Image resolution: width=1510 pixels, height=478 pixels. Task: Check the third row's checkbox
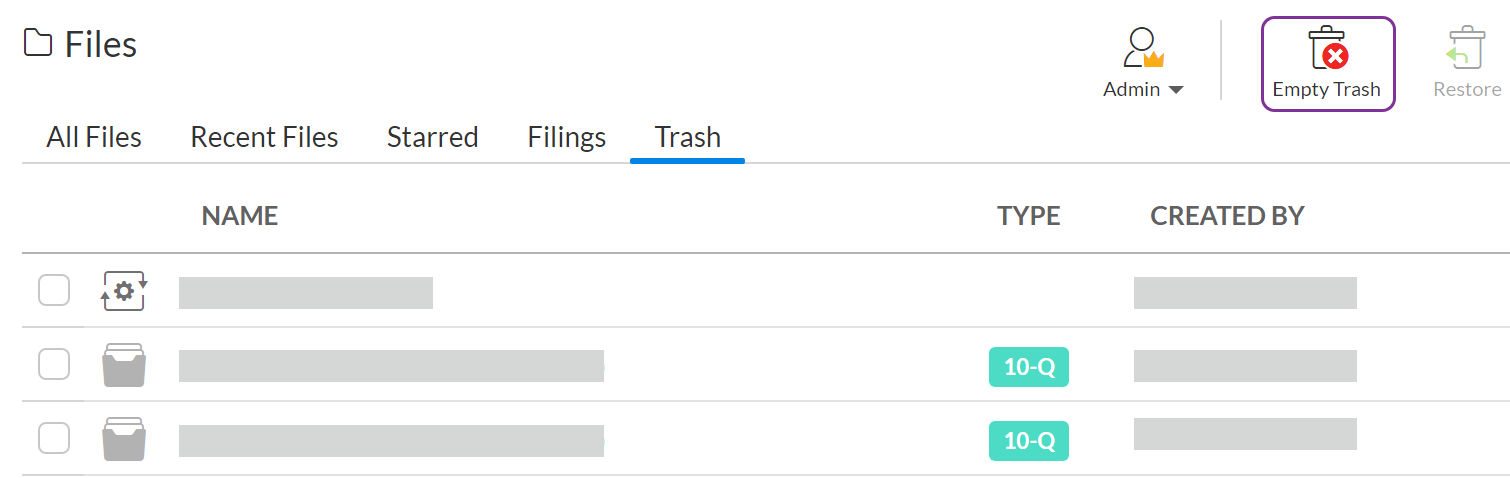pos(54,438)
